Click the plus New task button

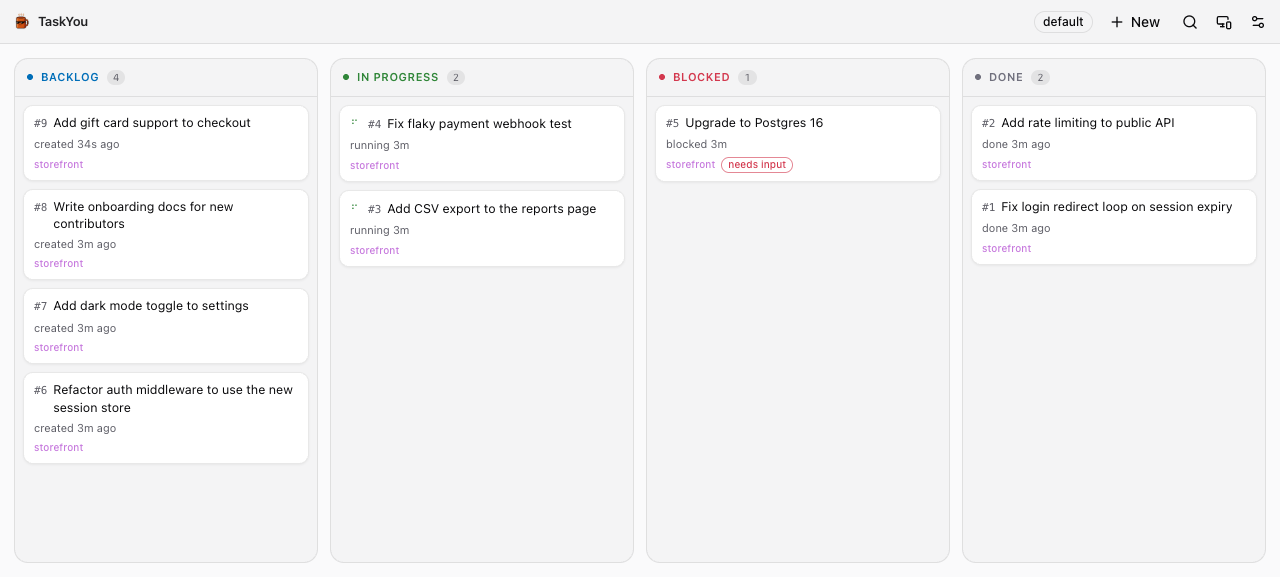[1135, 22]
